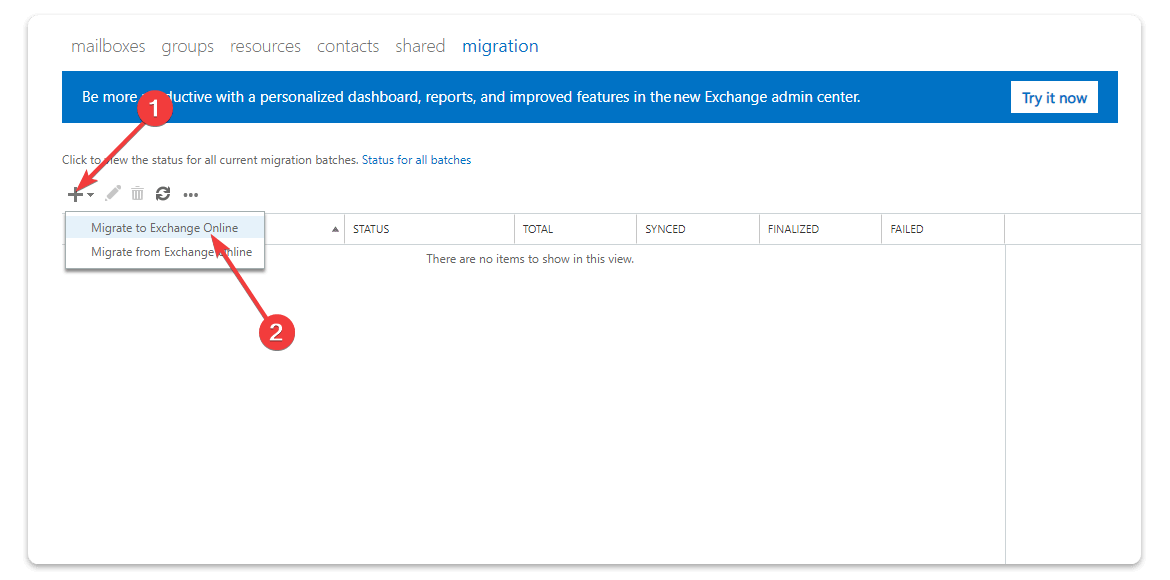
Task: Choose Migrate from Exchange Online
Action: click(x=165, y=252)
